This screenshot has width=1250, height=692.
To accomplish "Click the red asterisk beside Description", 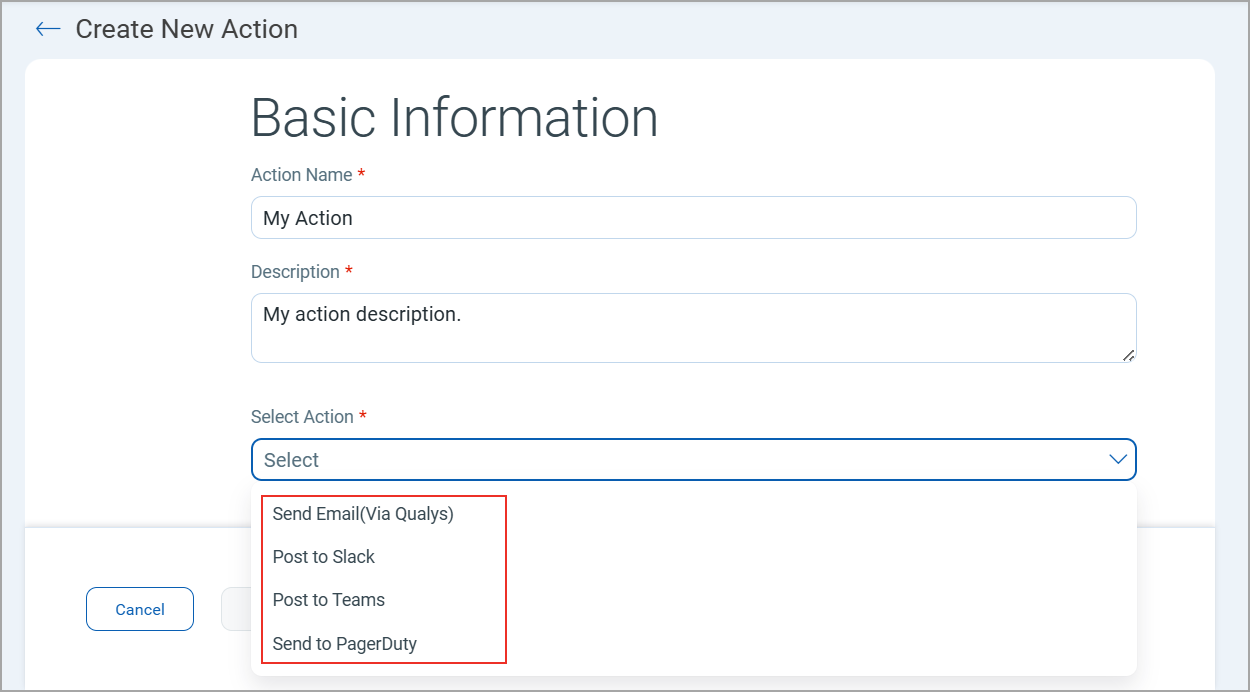I will [349, 272].
